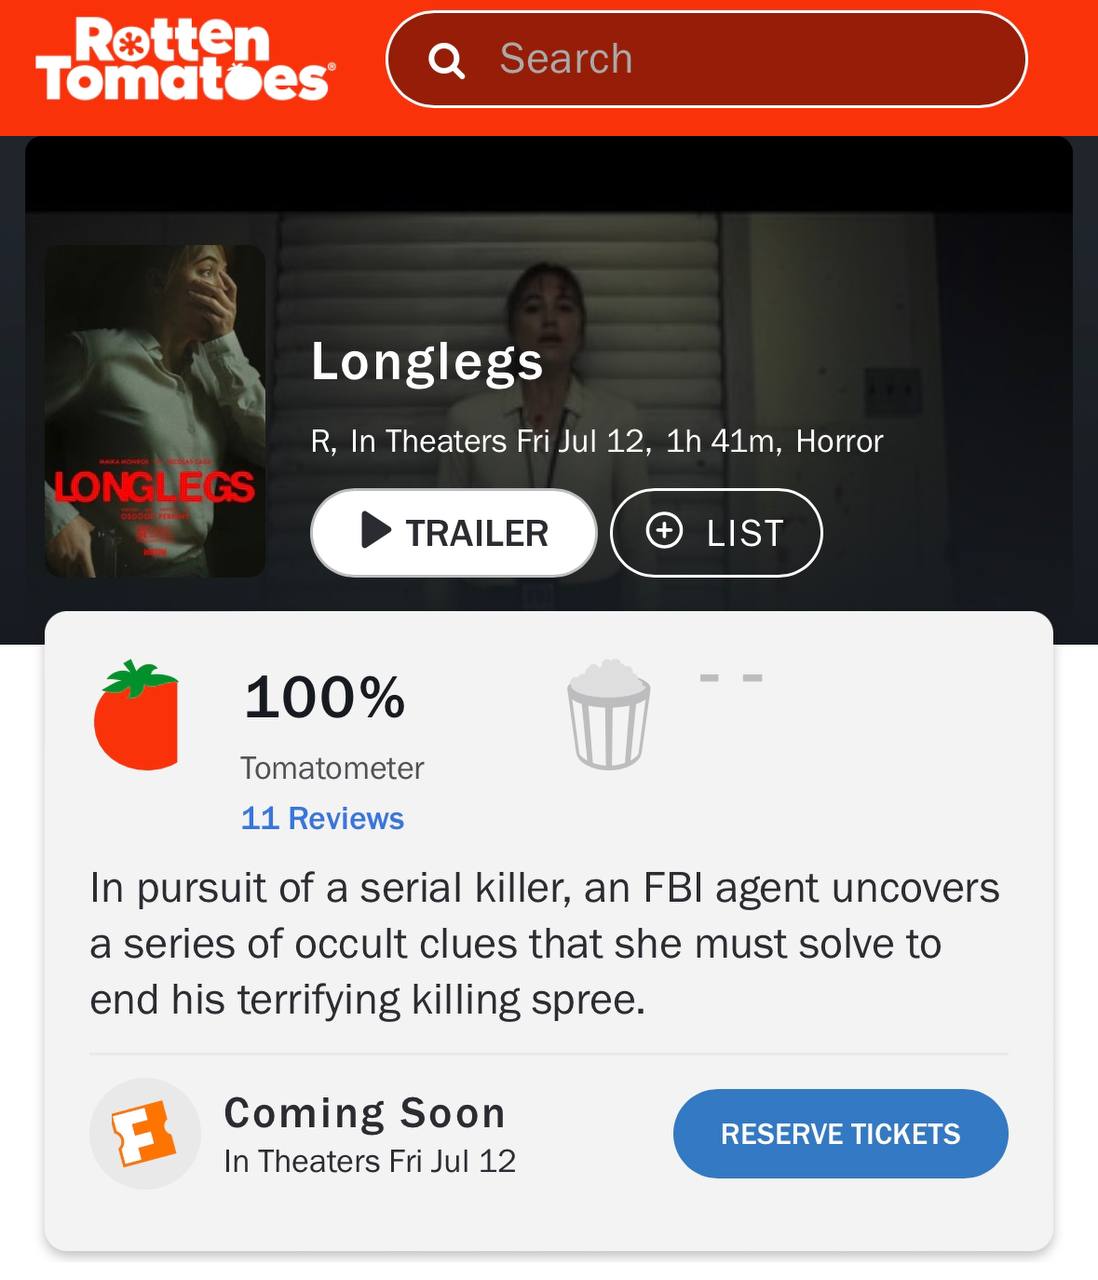Click the Longlegs synopsis paragraph
The width and height of the screenshot is (1098, 1280).
coord(545,944)
